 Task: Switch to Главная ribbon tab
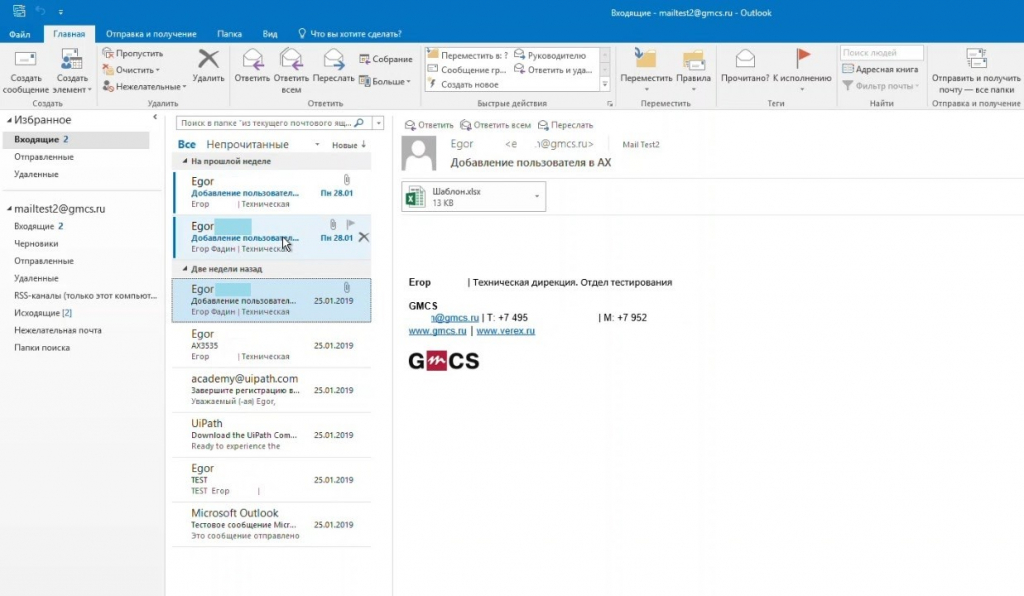[x=69, y=34]
